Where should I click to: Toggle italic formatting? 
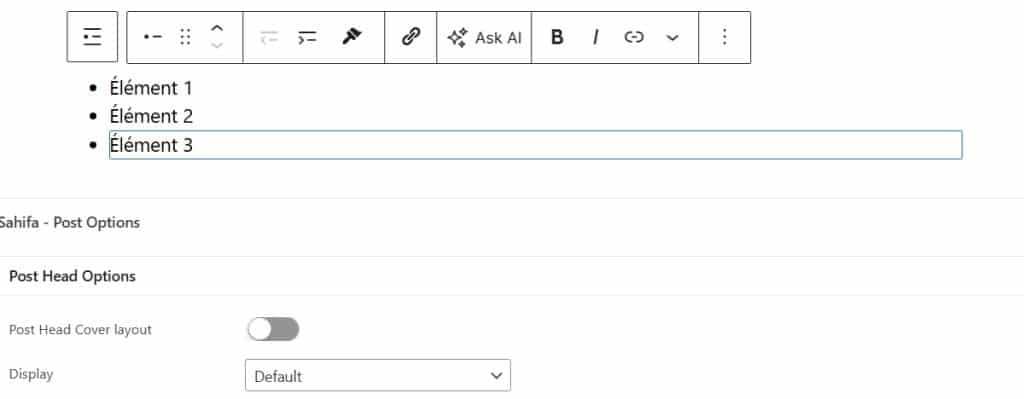pos(596,37)
